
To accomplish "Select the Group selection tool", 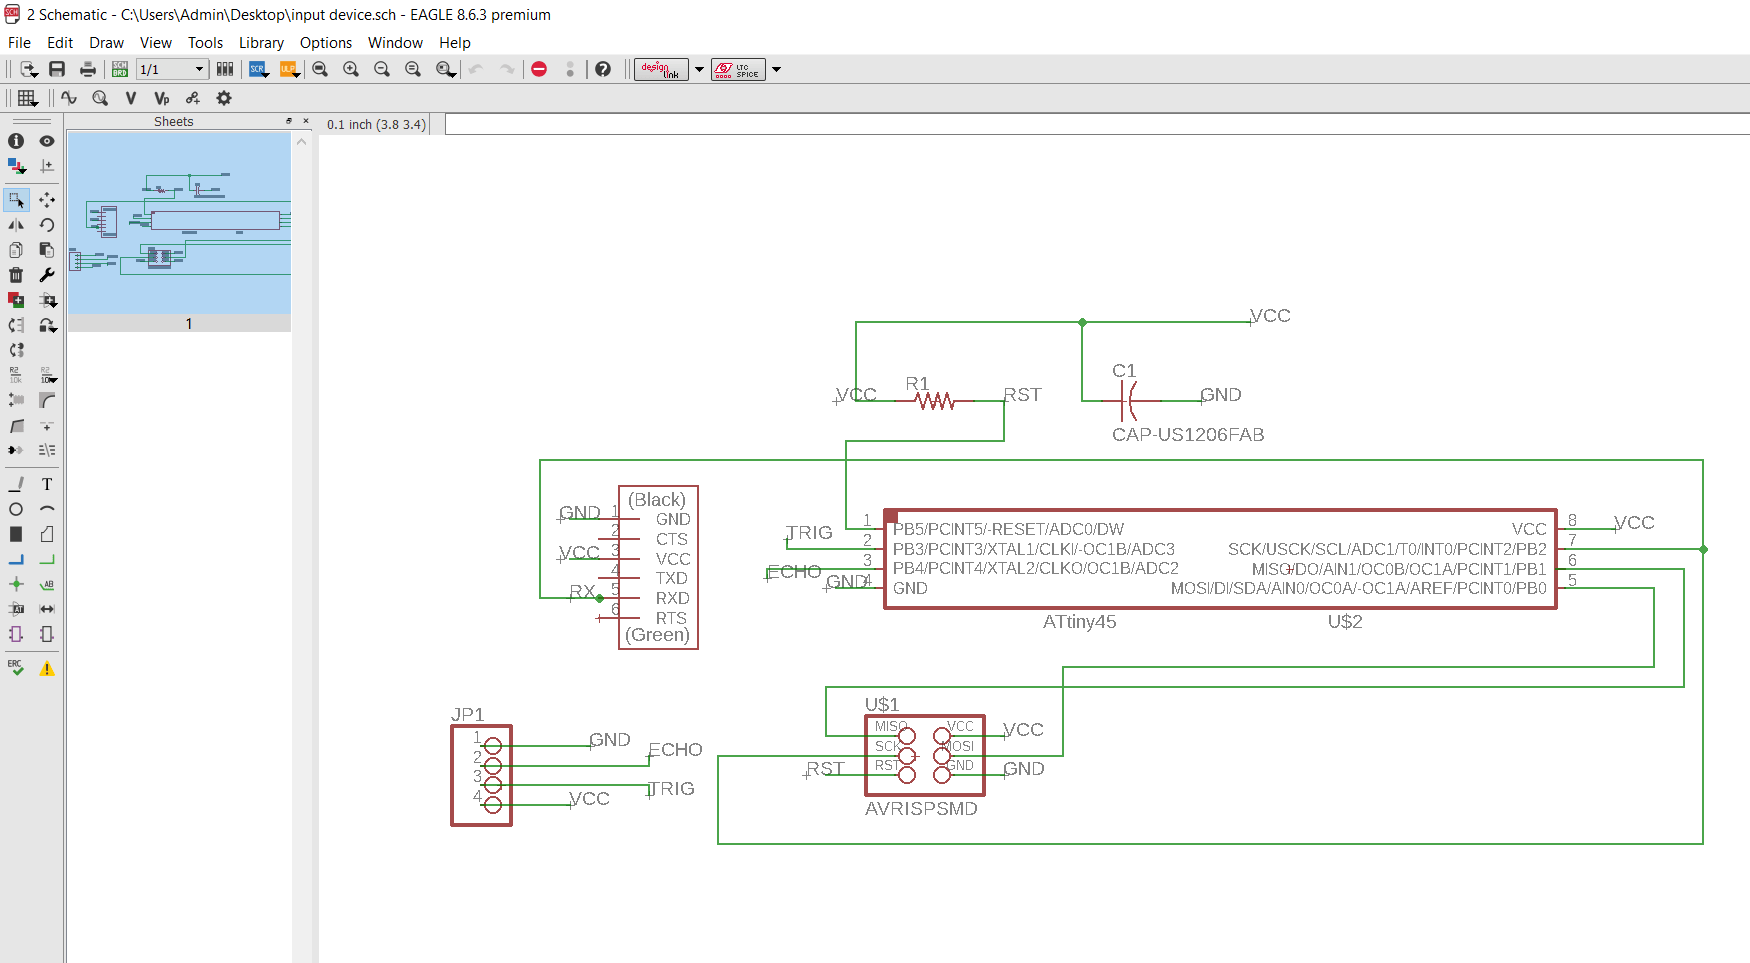I will (x=16, y=200).
